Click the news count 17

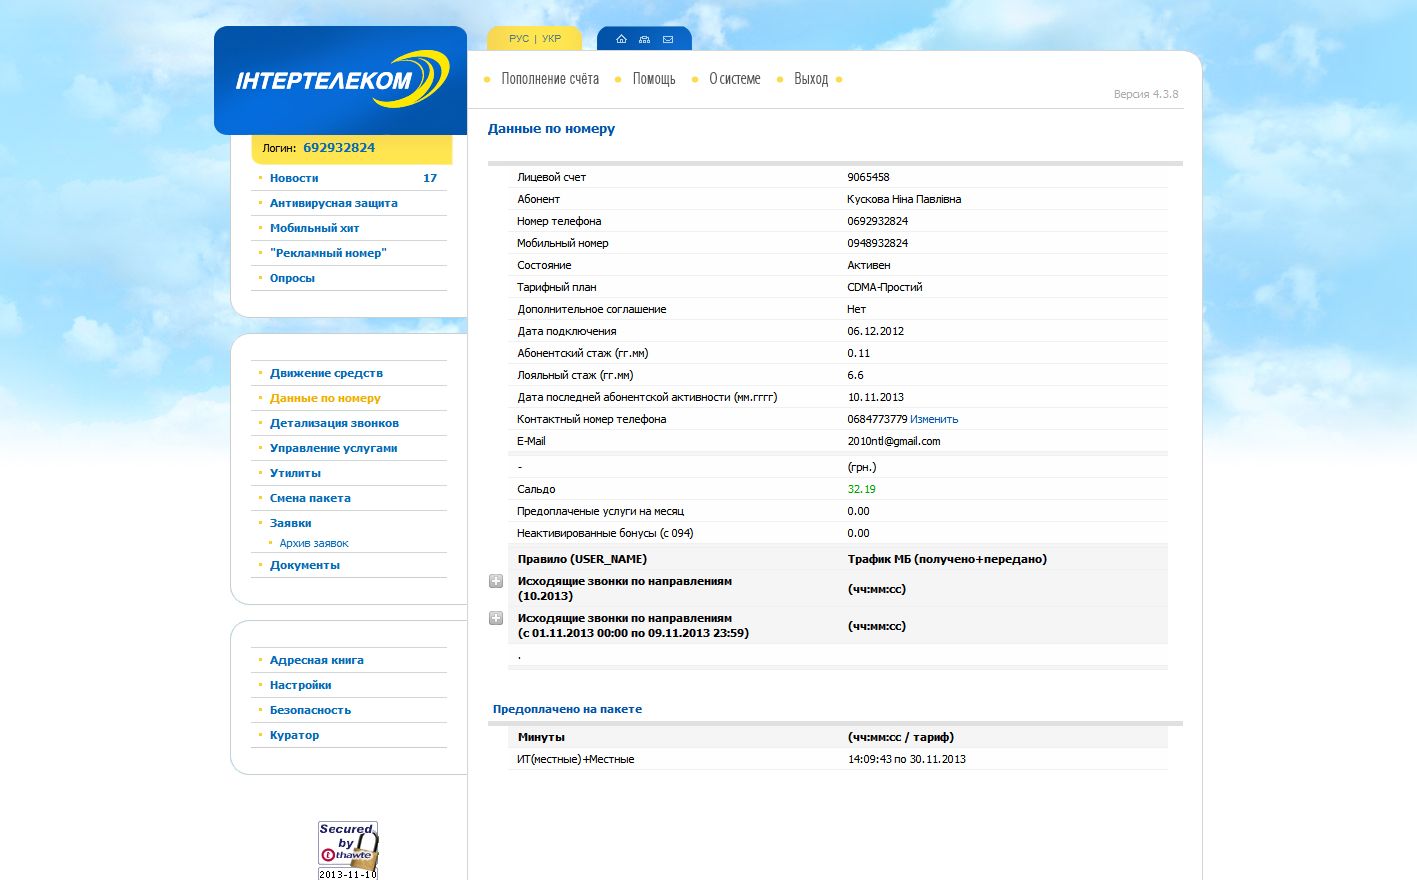coord(430,178)
